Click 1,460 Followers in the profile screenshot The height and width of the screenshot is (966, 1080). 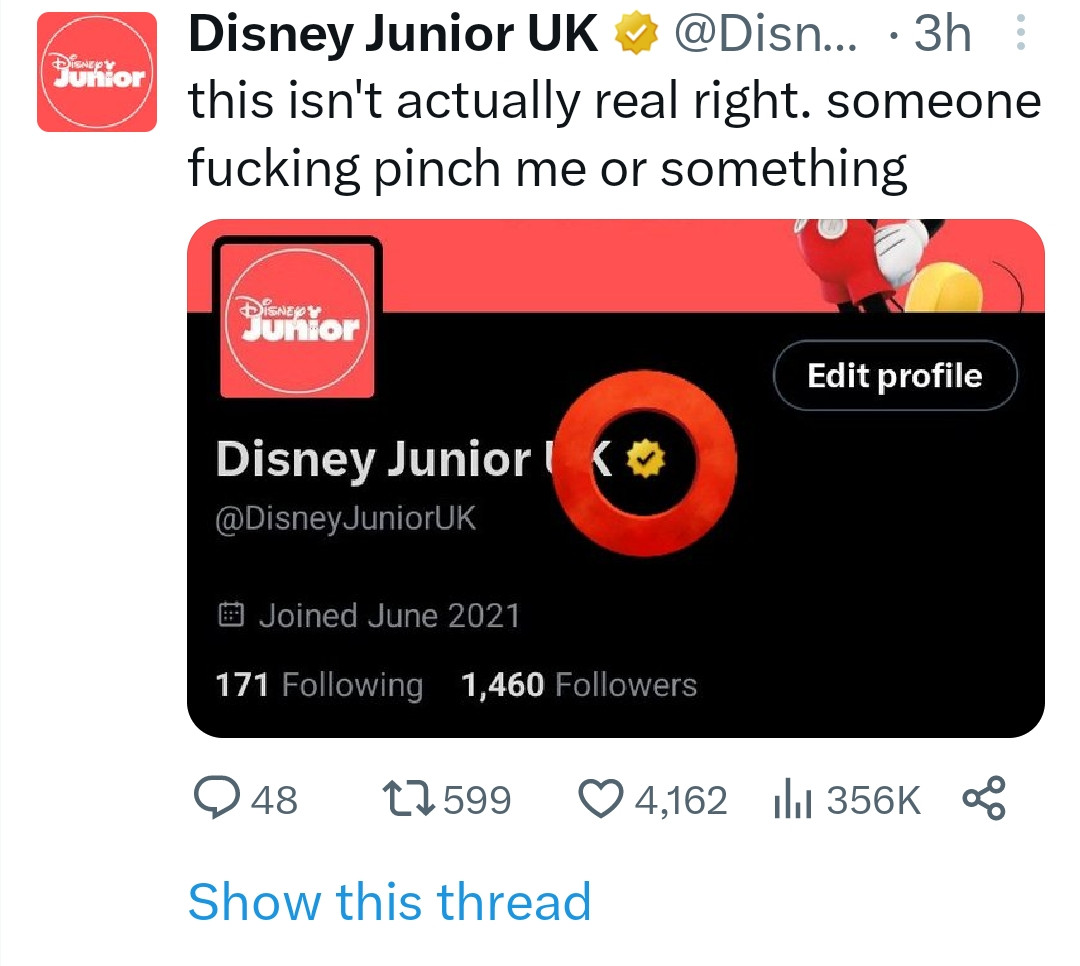578,685
